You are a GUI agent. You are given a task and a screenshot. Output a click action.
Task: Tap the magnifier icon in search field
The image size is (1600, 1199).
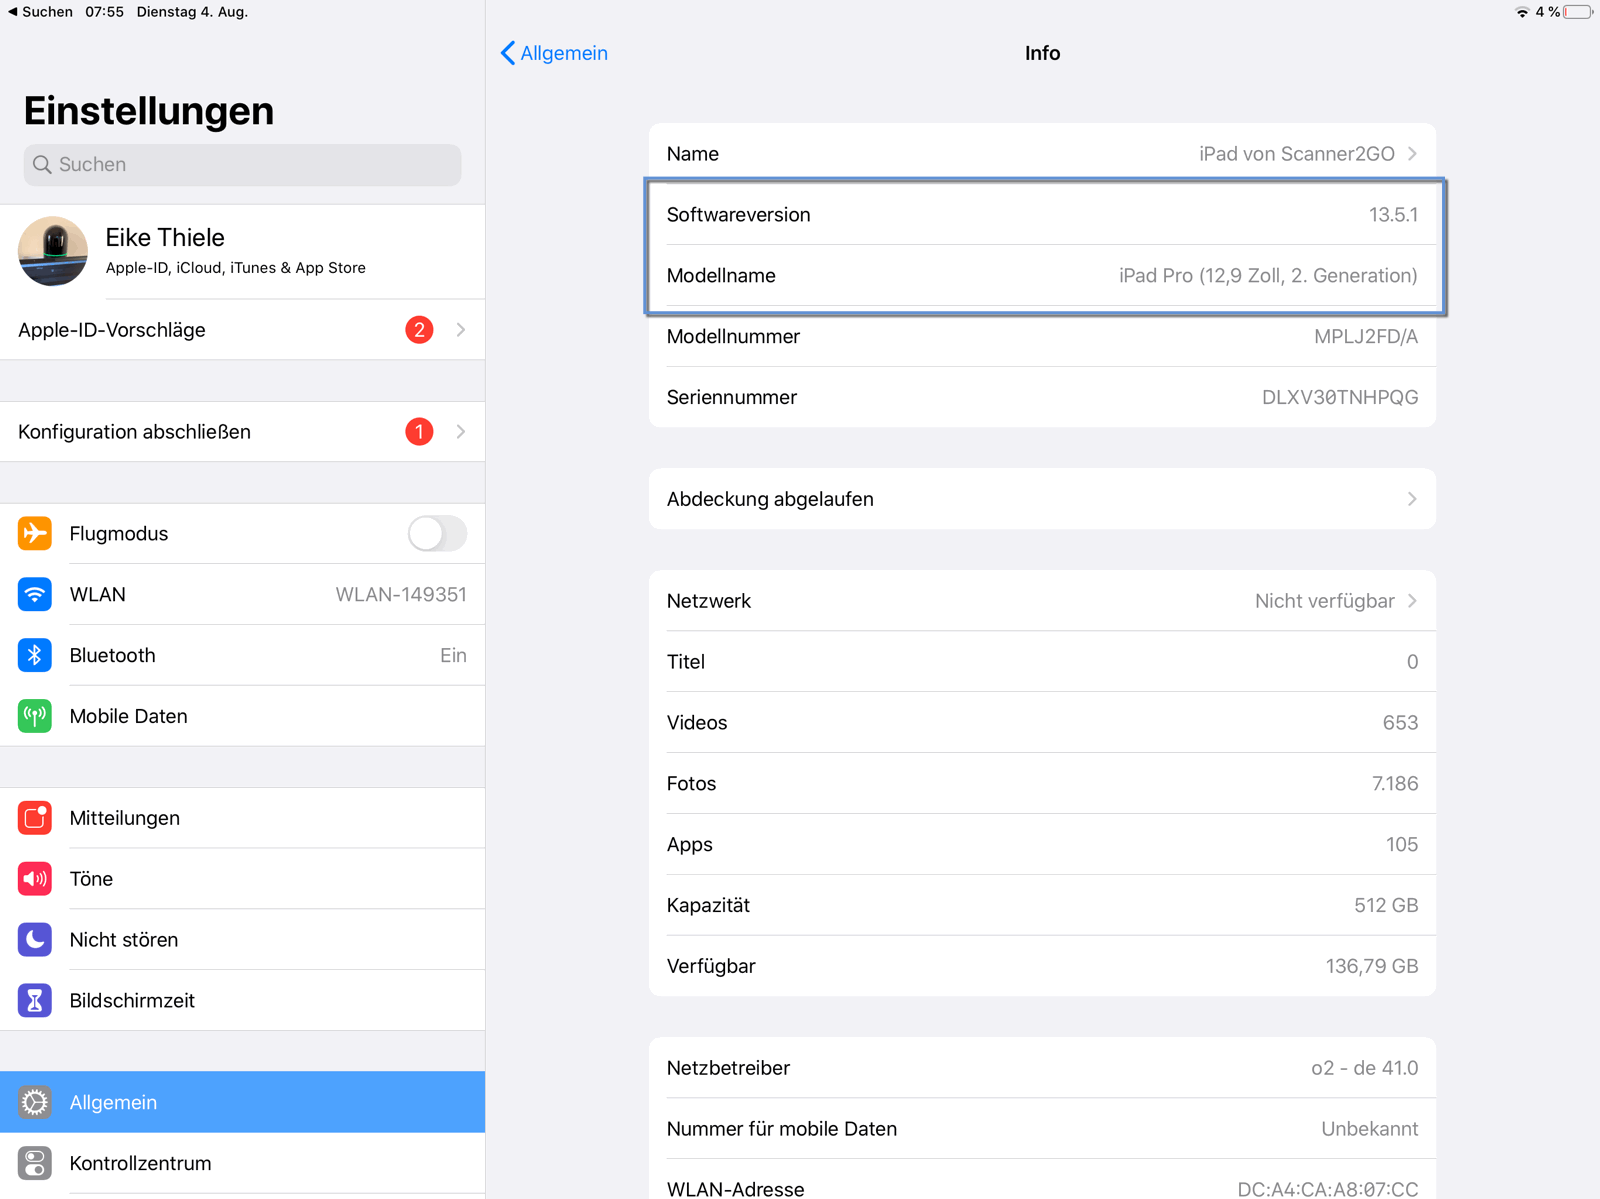(x=42, y=164)
